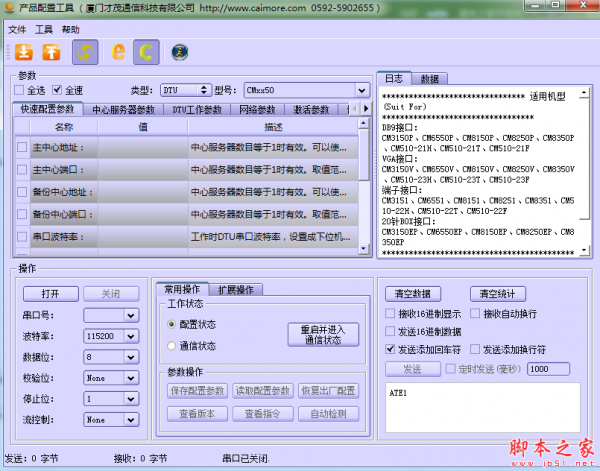
Task: Click 重启并进入通信状态 button
Action: click(x=323, y=335)
